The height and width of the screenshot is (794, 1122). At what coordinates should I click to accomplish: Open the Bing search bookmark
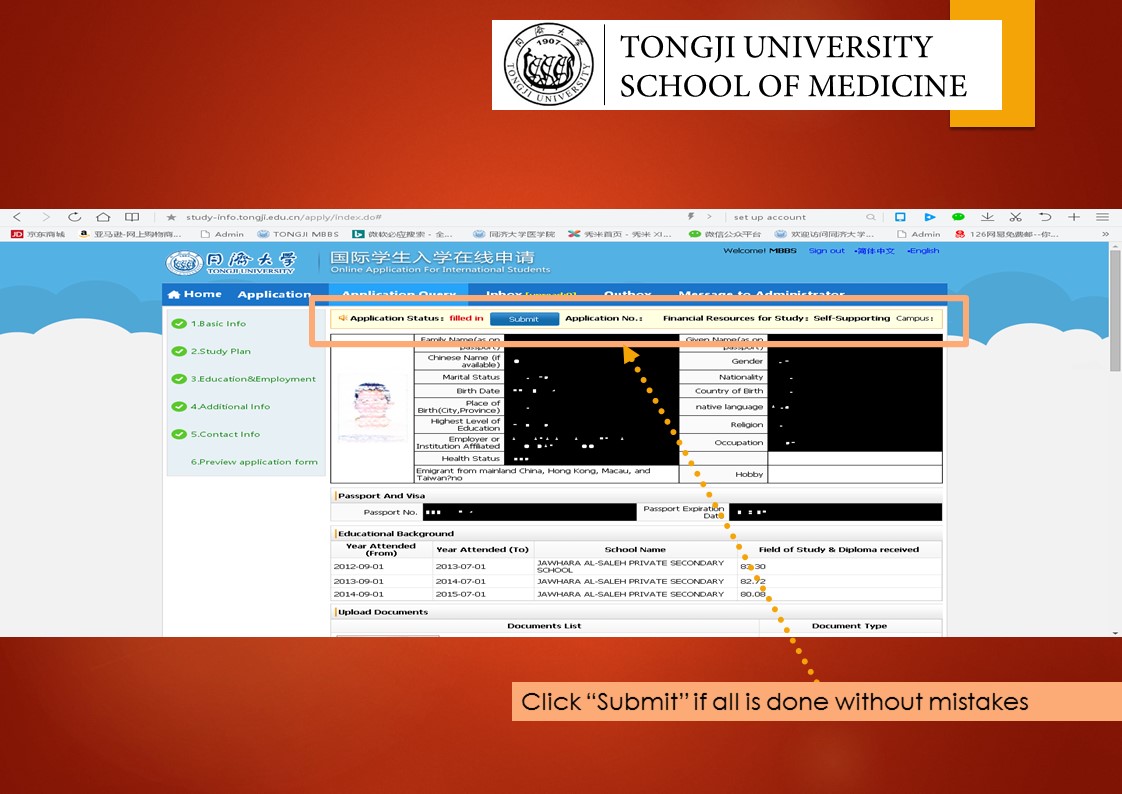402,234
